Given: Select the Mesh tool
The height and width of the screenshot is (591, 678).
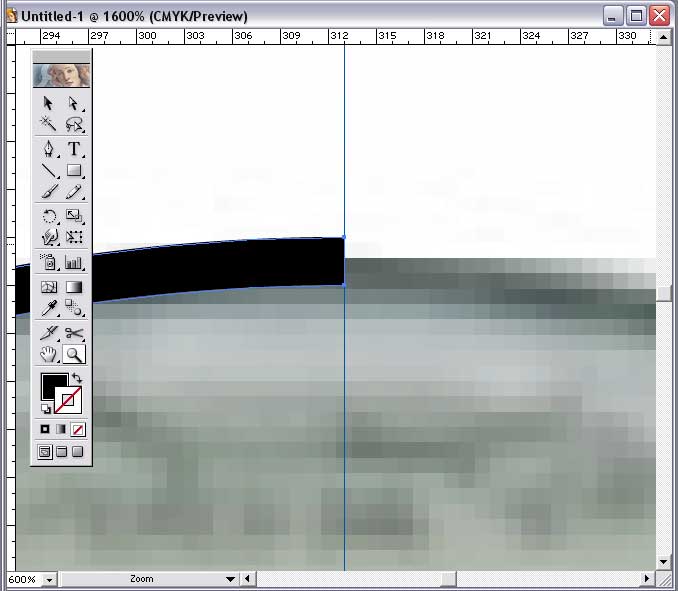Looking at the screenshot, I should (48, 287).
